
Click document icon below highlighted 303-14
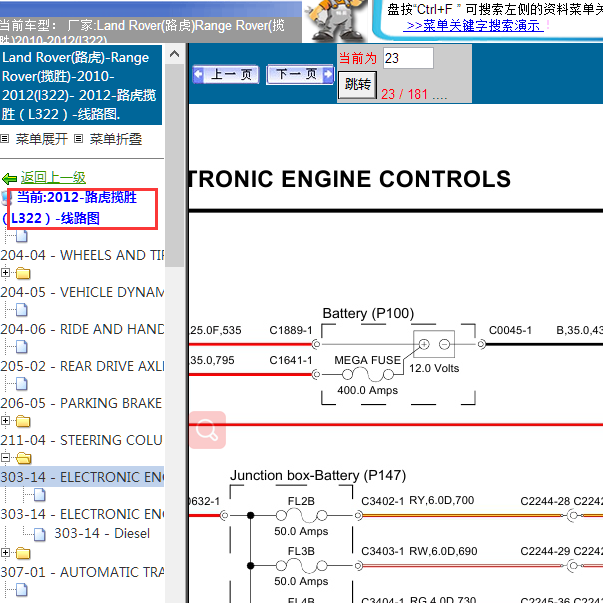(40, 495)
